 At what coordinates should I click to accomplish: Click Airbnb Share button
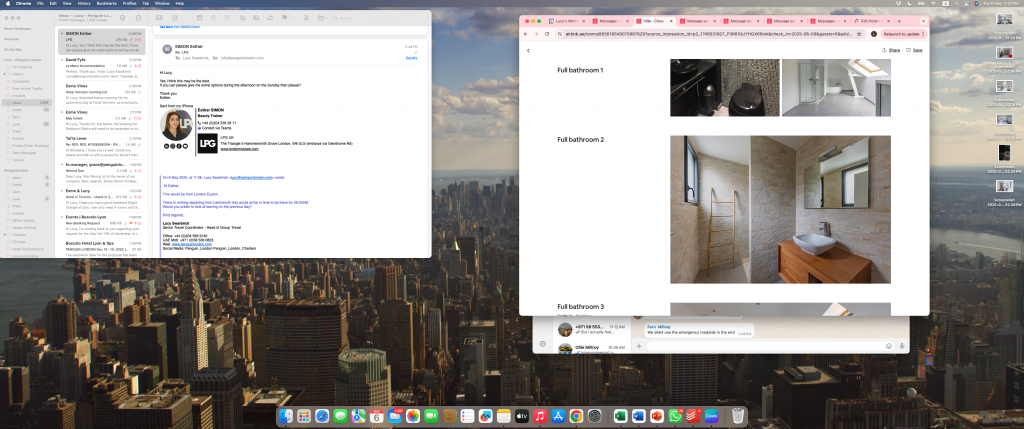click(891, 50)
